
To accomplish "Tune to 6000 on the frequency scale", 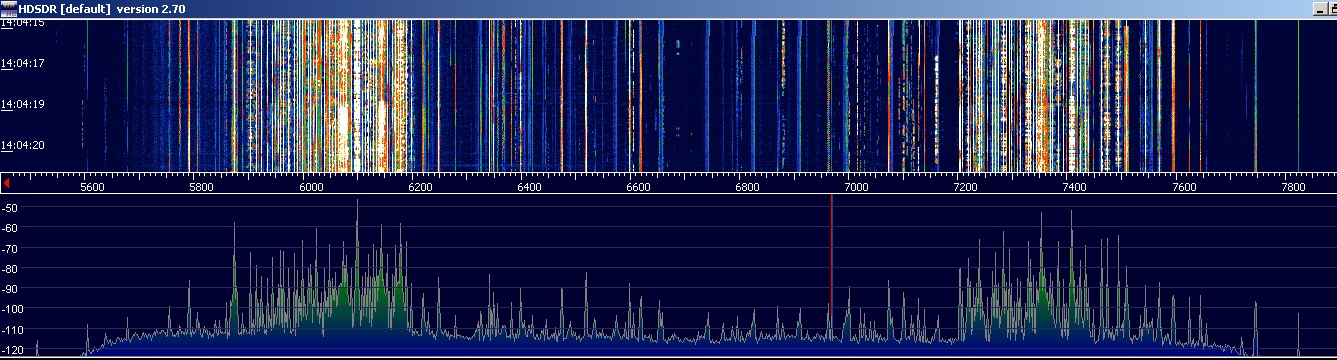I will 311,187.
